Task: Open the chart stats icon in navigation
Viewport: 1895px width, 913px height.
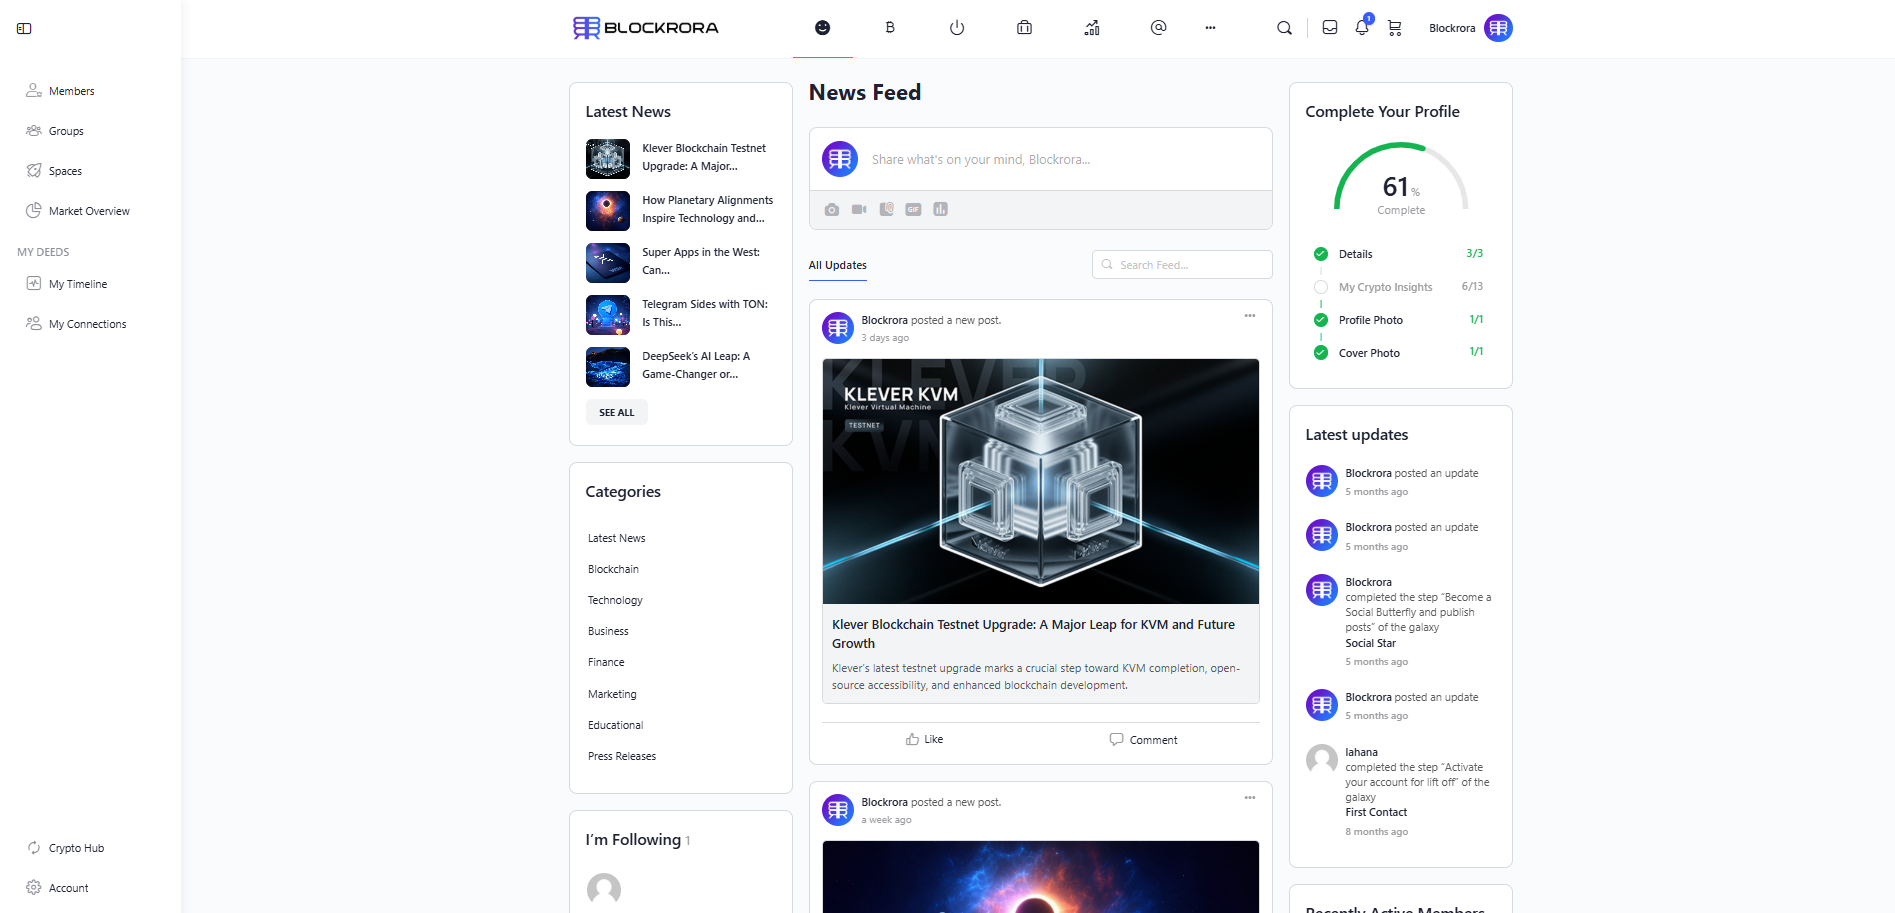Action: (x=1092, y=28)
